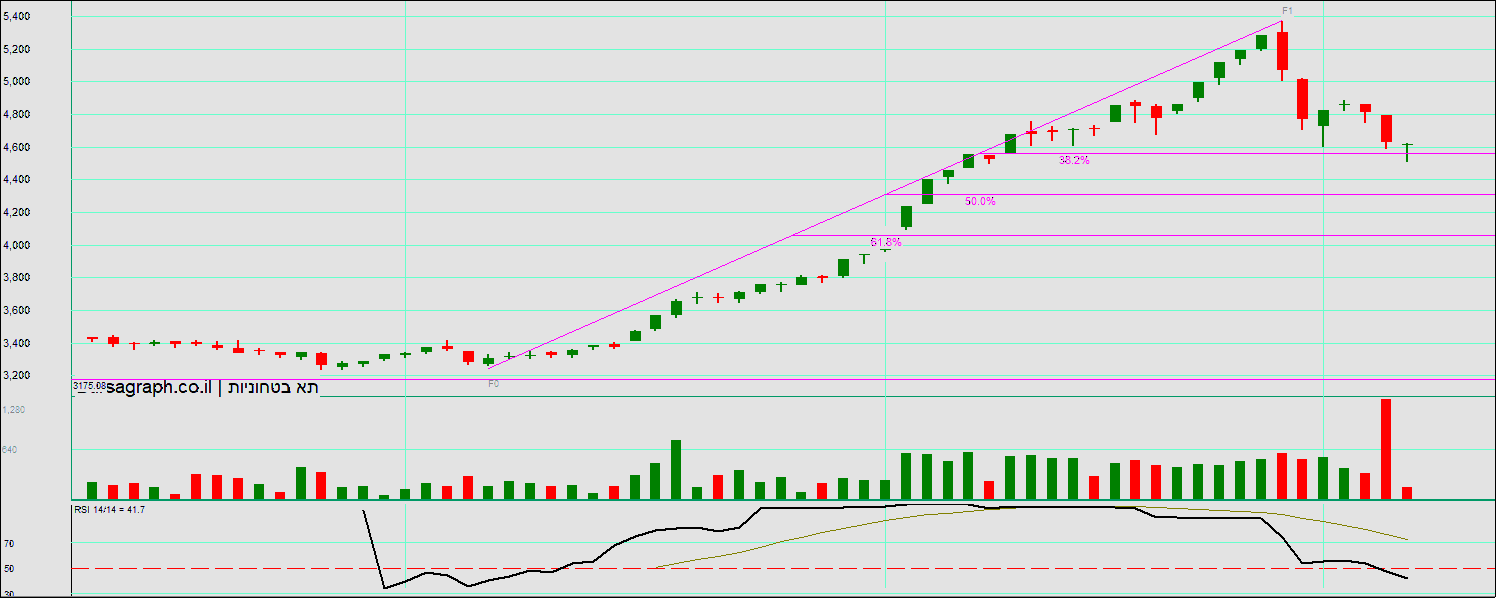Click the Hebrew index name text
The image size is (1496, 598).
(276, 388)
